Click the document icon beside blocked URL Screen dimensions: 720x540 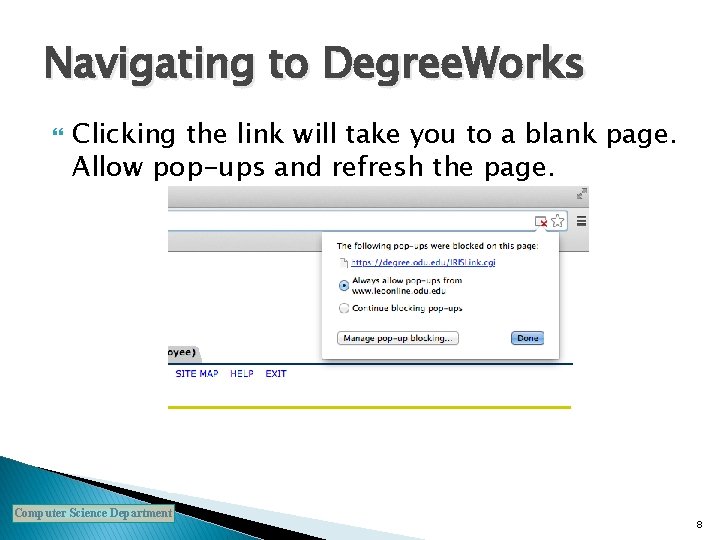coord(343,263)
